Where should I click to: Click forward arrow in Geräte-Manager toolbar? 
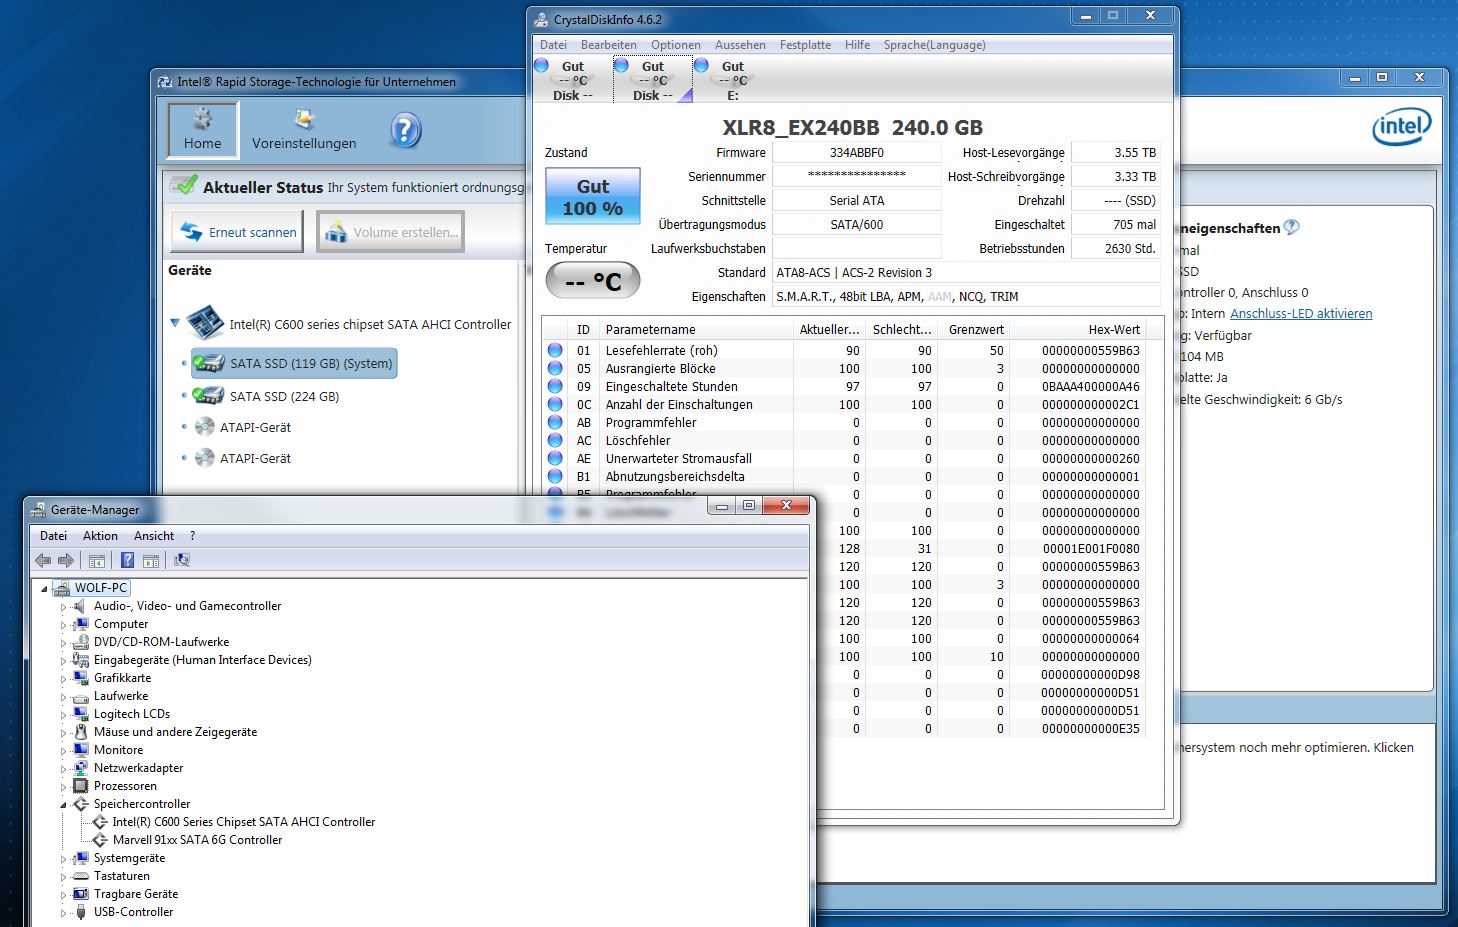point(65,560)
